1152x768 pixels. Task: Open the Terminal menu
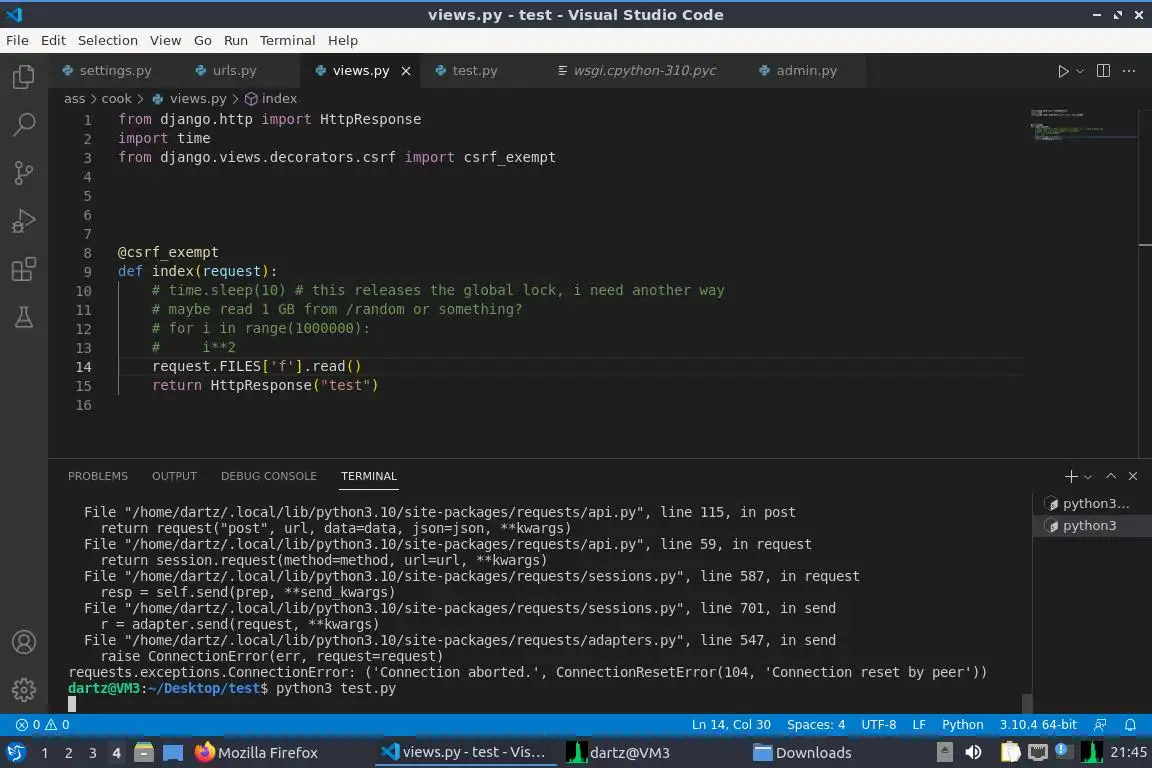[287, 40]
